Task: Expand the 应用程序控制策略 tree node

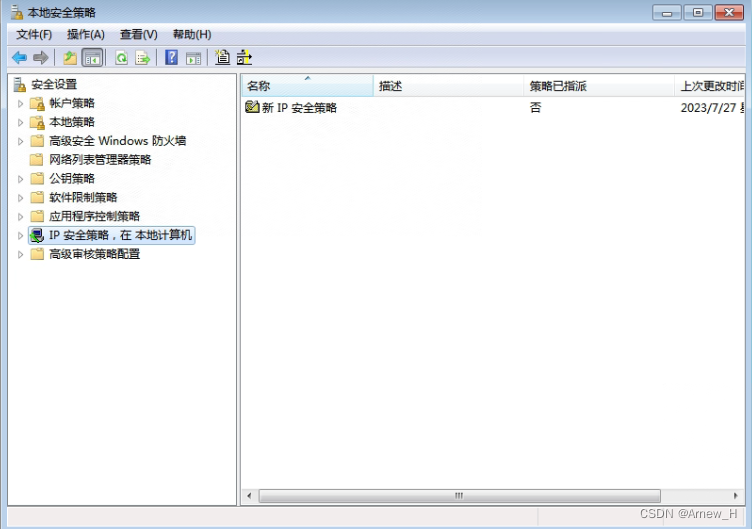Action: (x=20, y=217)
